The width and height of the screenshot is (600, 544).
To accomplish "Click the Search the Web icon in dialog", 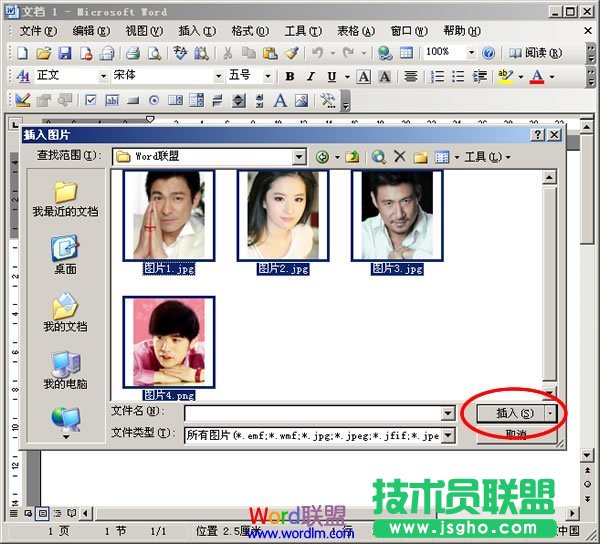I will [x=379, y=157].
